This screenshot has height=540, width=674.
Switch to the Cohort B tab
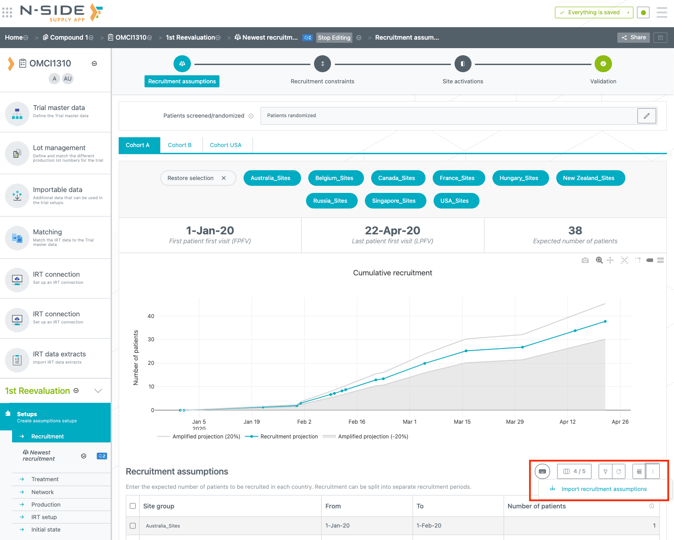click(x=180, y=145)
